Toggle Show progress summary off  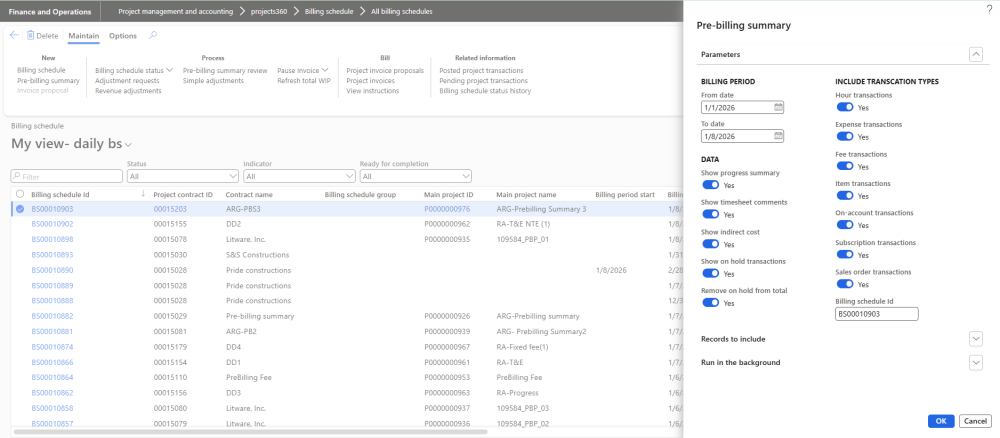click(x=711, y=185)
